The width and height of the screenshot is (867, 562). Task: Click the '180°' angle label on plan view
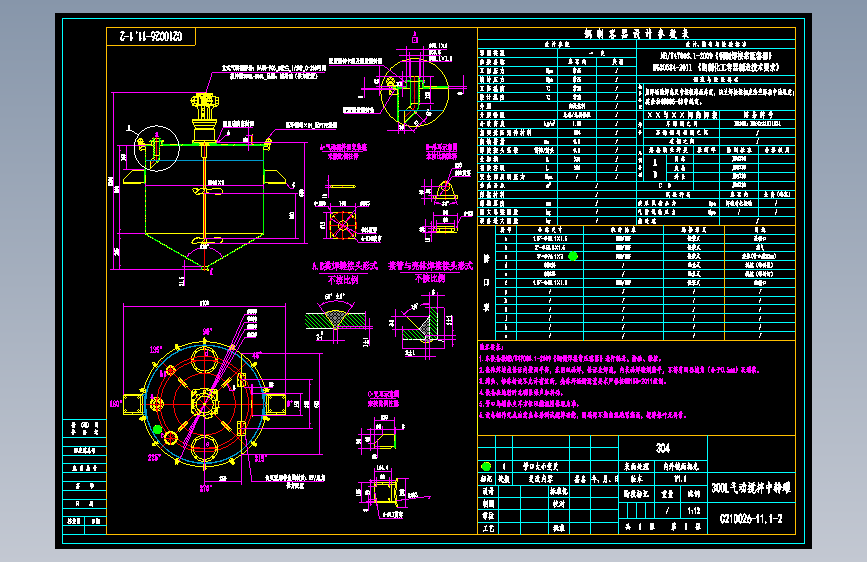tap(116, 404)
